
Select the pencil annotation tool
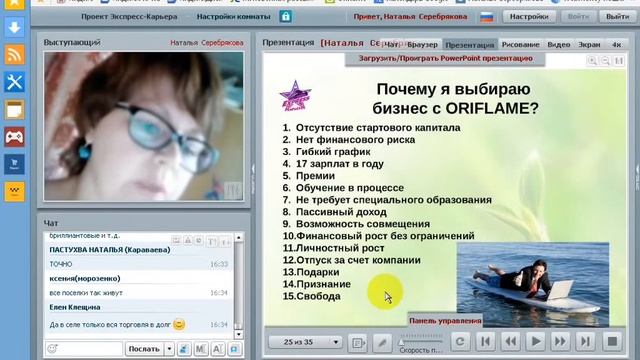[x=382, y=342]
